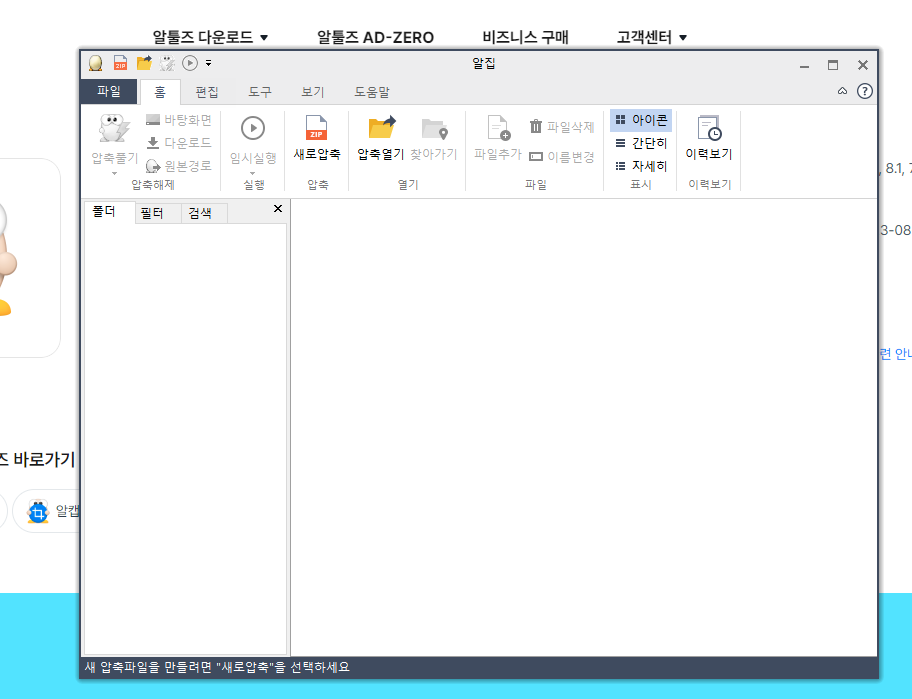The image size is (912, 699).
Task: Close the 알집 window
Action: (863, 65)
